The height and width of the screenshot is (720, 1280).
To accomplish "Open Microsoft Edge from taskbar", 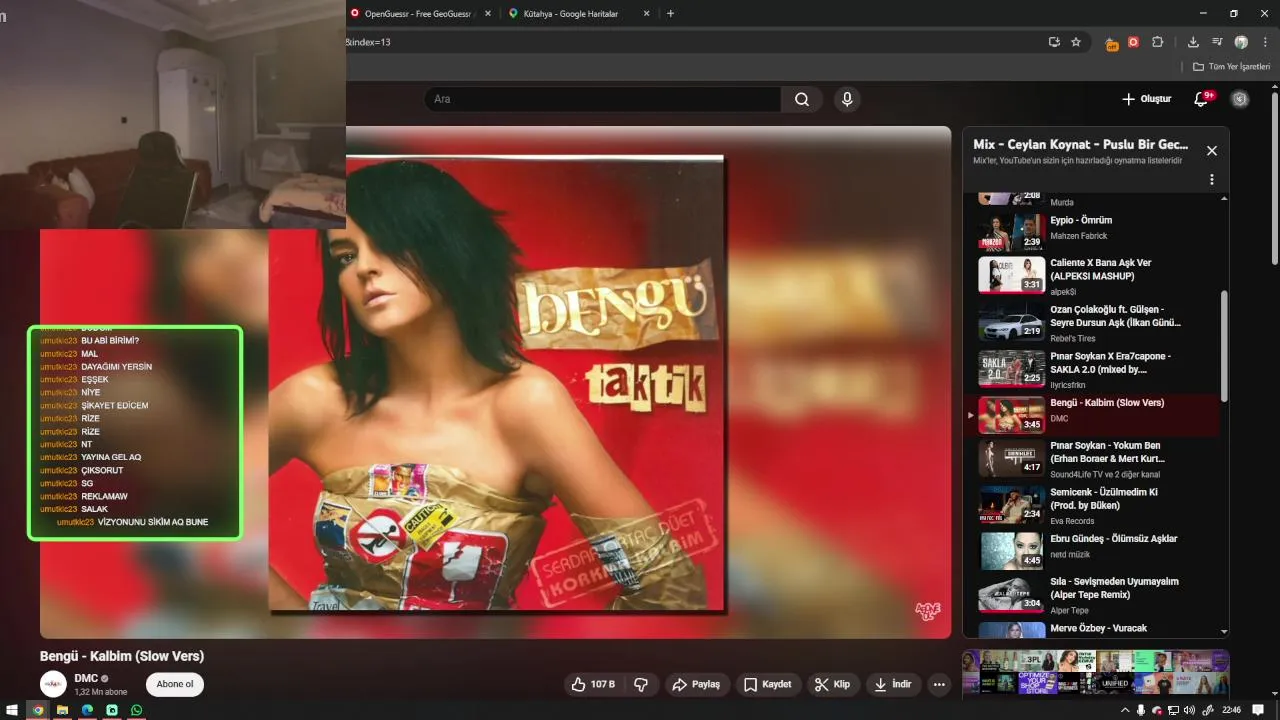I will point(87,710).
